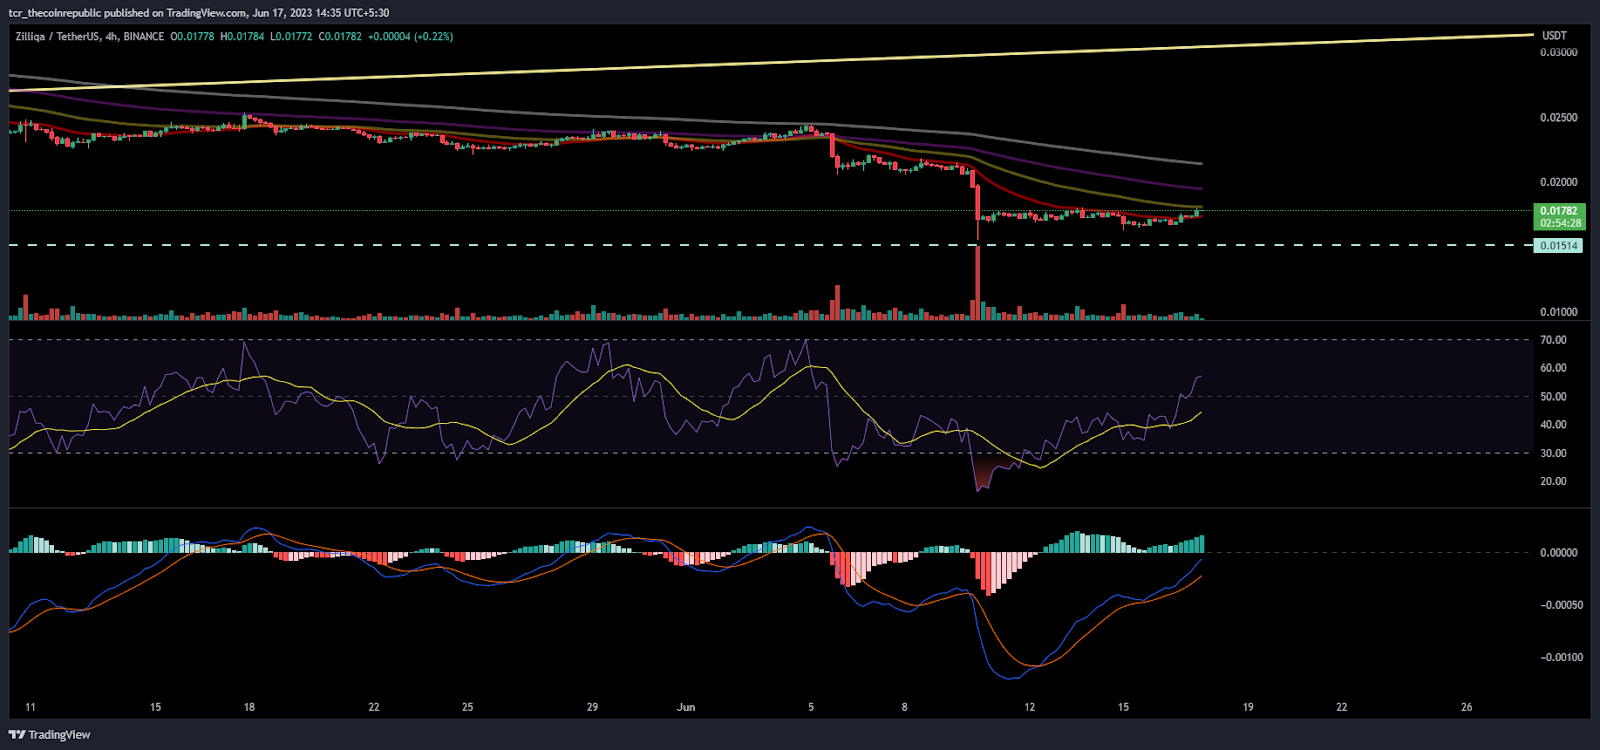The image size is (1600, 750).
Task: Click the 12 date on time axis
Action: coord(1030,707)
